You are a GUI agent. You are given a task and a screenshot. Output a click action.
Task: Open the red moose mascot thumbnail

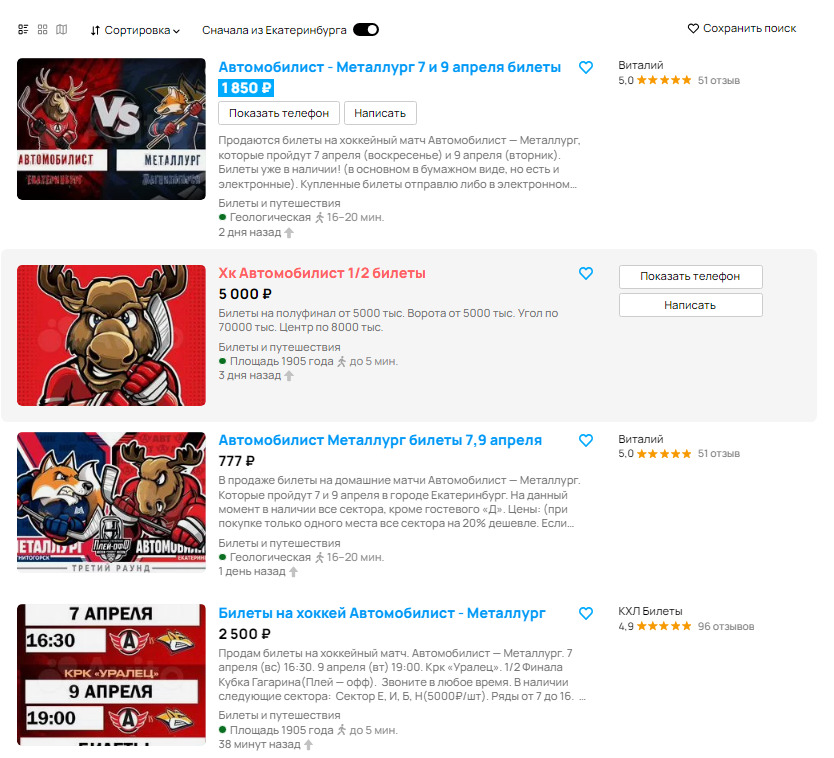111,336
